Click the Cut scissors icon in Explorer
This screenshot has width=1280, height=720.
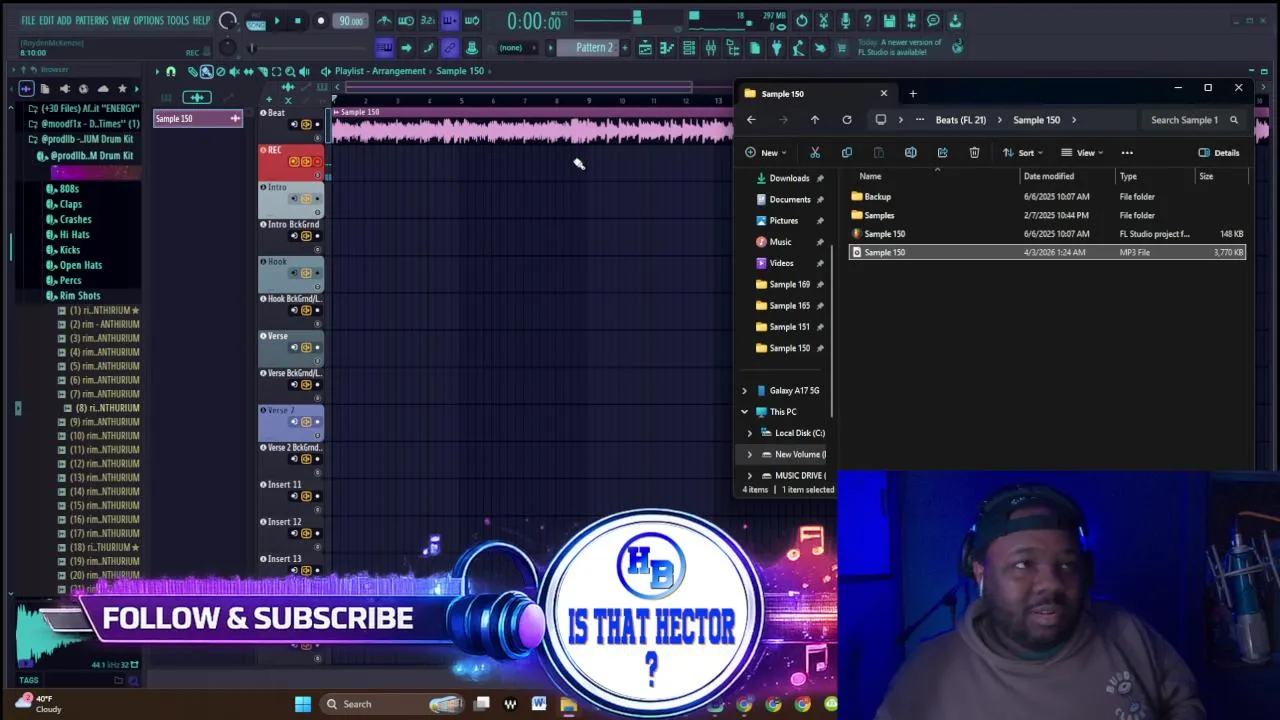click(x=815, y=153)
